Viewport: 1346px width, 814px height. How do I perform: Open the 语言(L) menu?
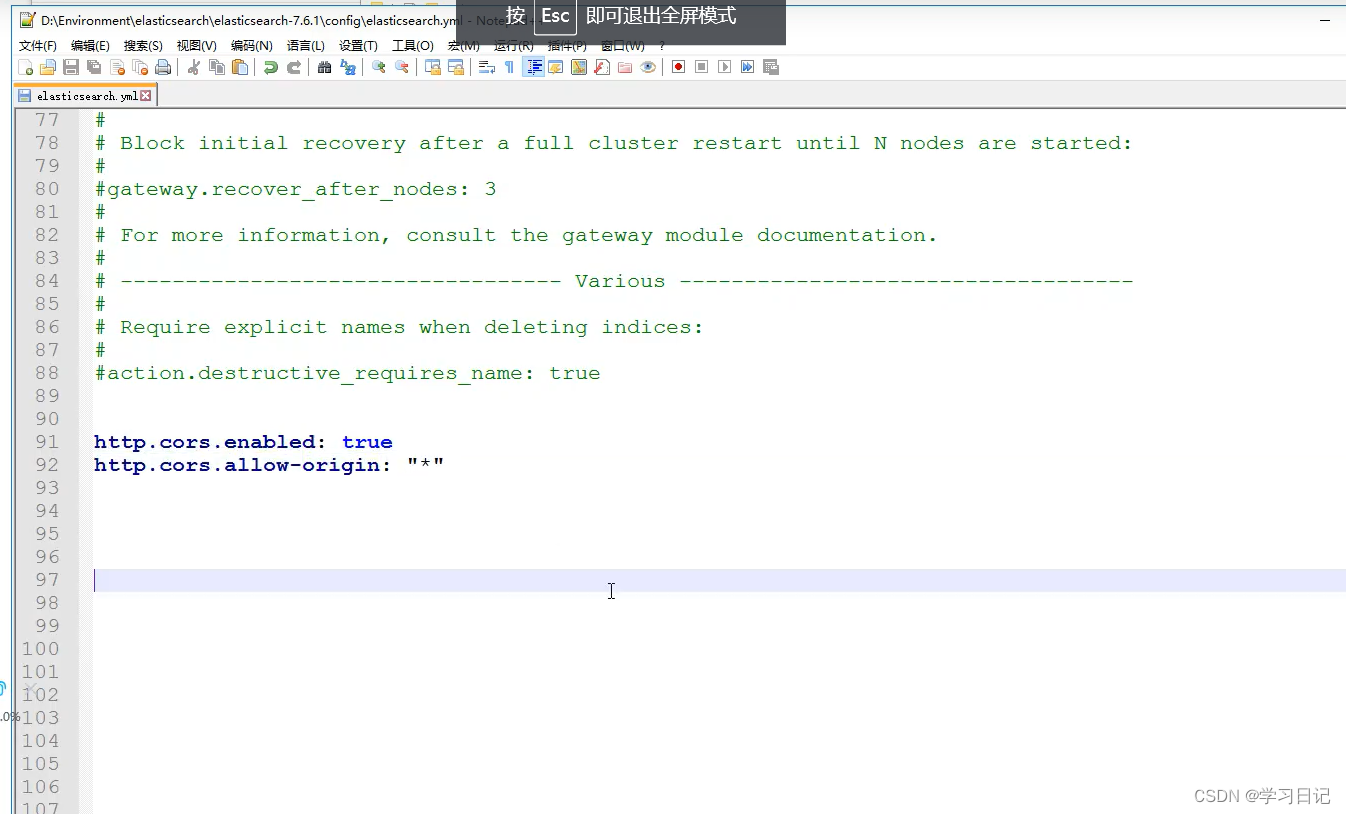305,46
